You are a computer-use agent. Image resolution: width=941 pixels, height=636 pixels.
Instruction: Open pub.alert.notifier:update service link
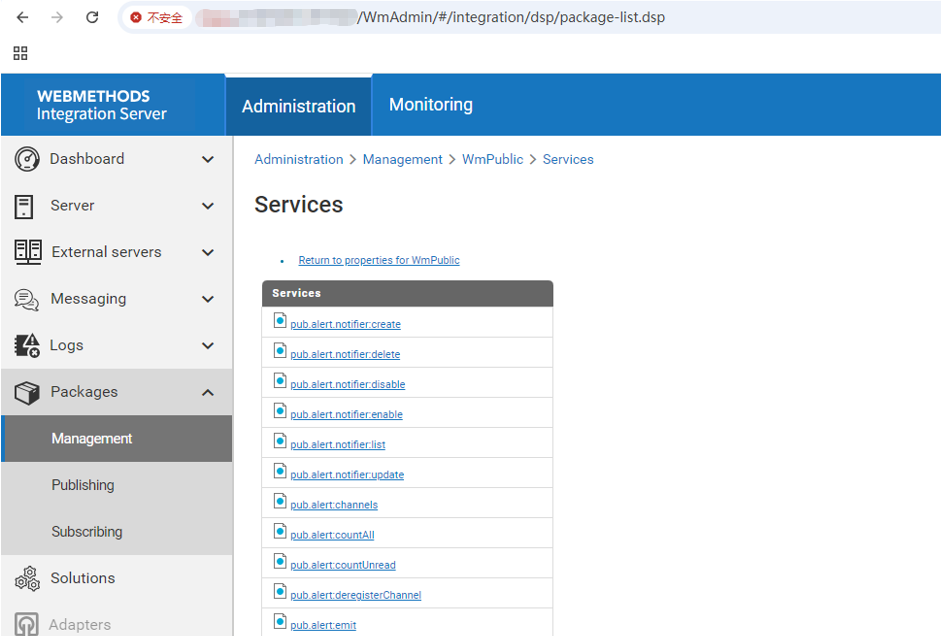pyautogui.click(x=347, y=475)
